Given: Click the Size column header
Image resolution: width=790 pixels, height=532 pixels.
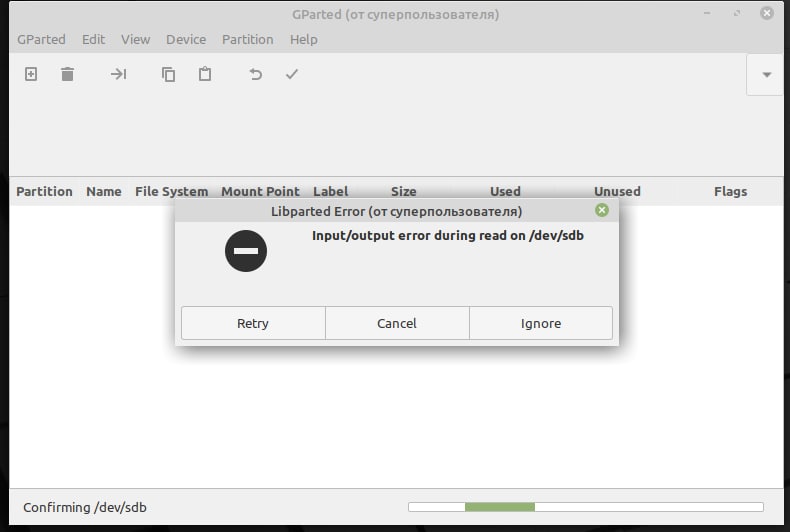Looking at the screenshot, I should (404, 191).
